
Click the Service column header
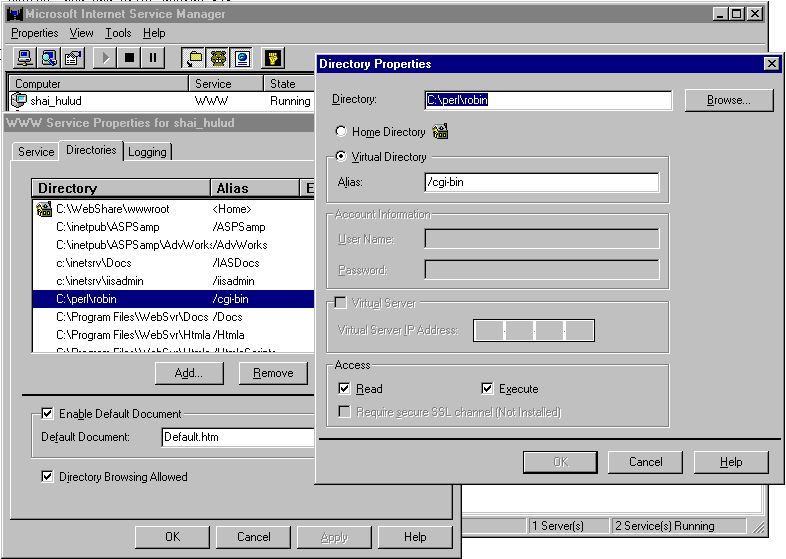point(226,83)
